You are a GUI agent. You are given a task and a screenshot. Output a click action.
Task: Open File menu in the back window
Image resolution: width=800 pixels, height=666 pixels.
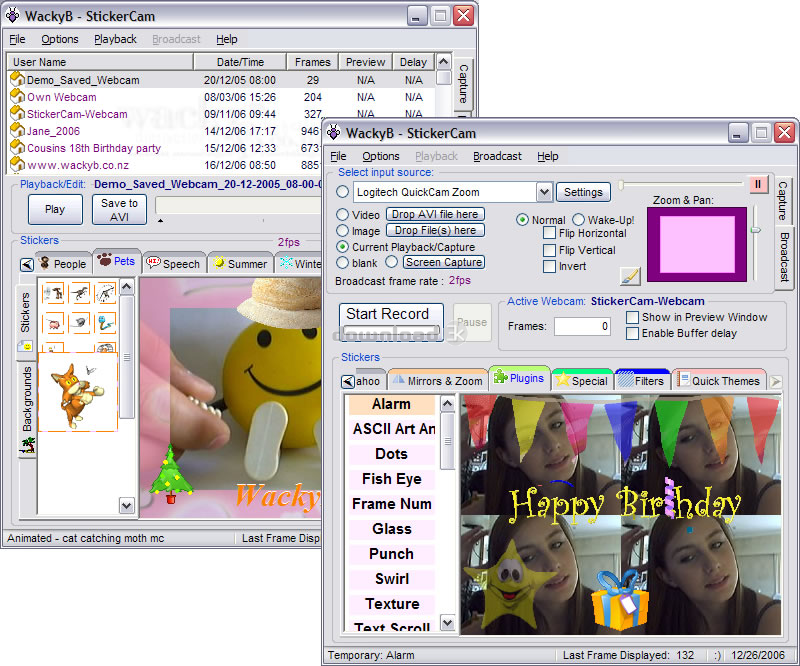click(x=17, y=39)
